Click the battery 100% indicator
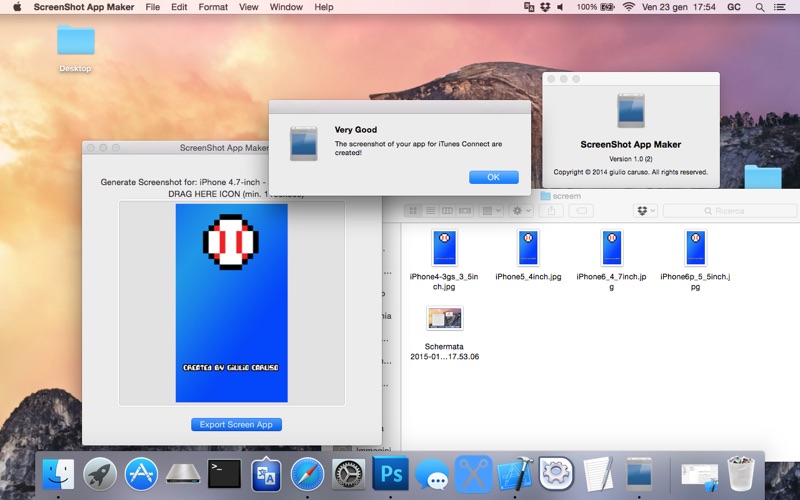Screen dimensions: 800x500 pos(595,7)
